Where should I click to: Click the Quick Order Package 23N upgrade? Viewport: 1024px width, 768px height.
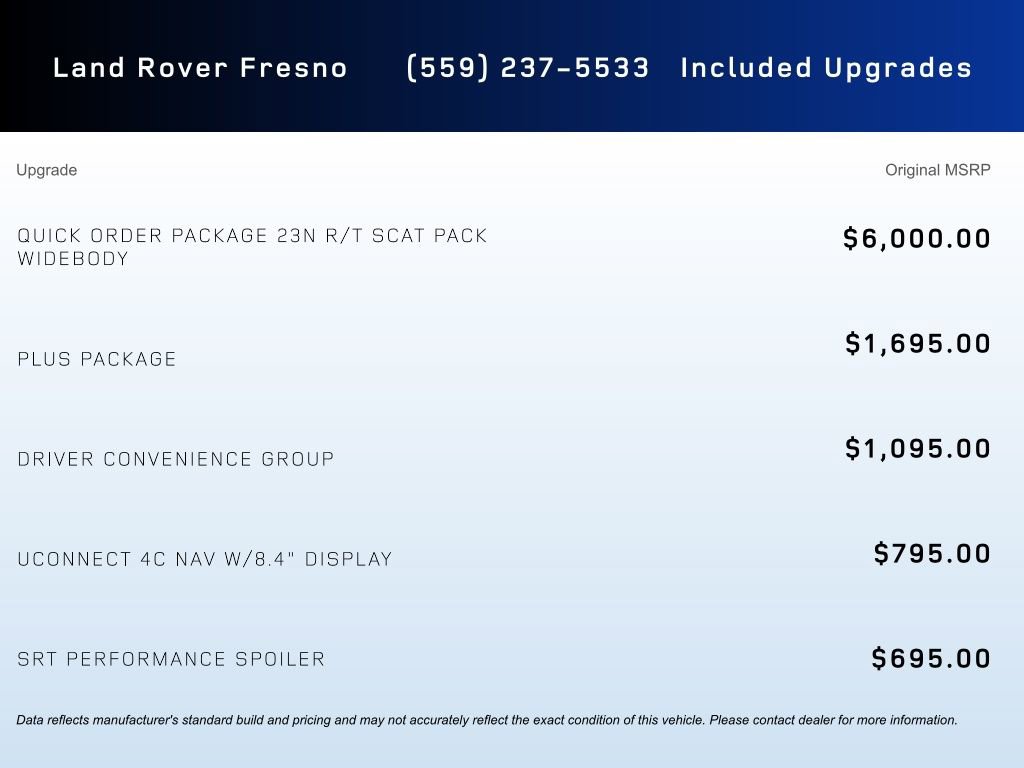252,236
